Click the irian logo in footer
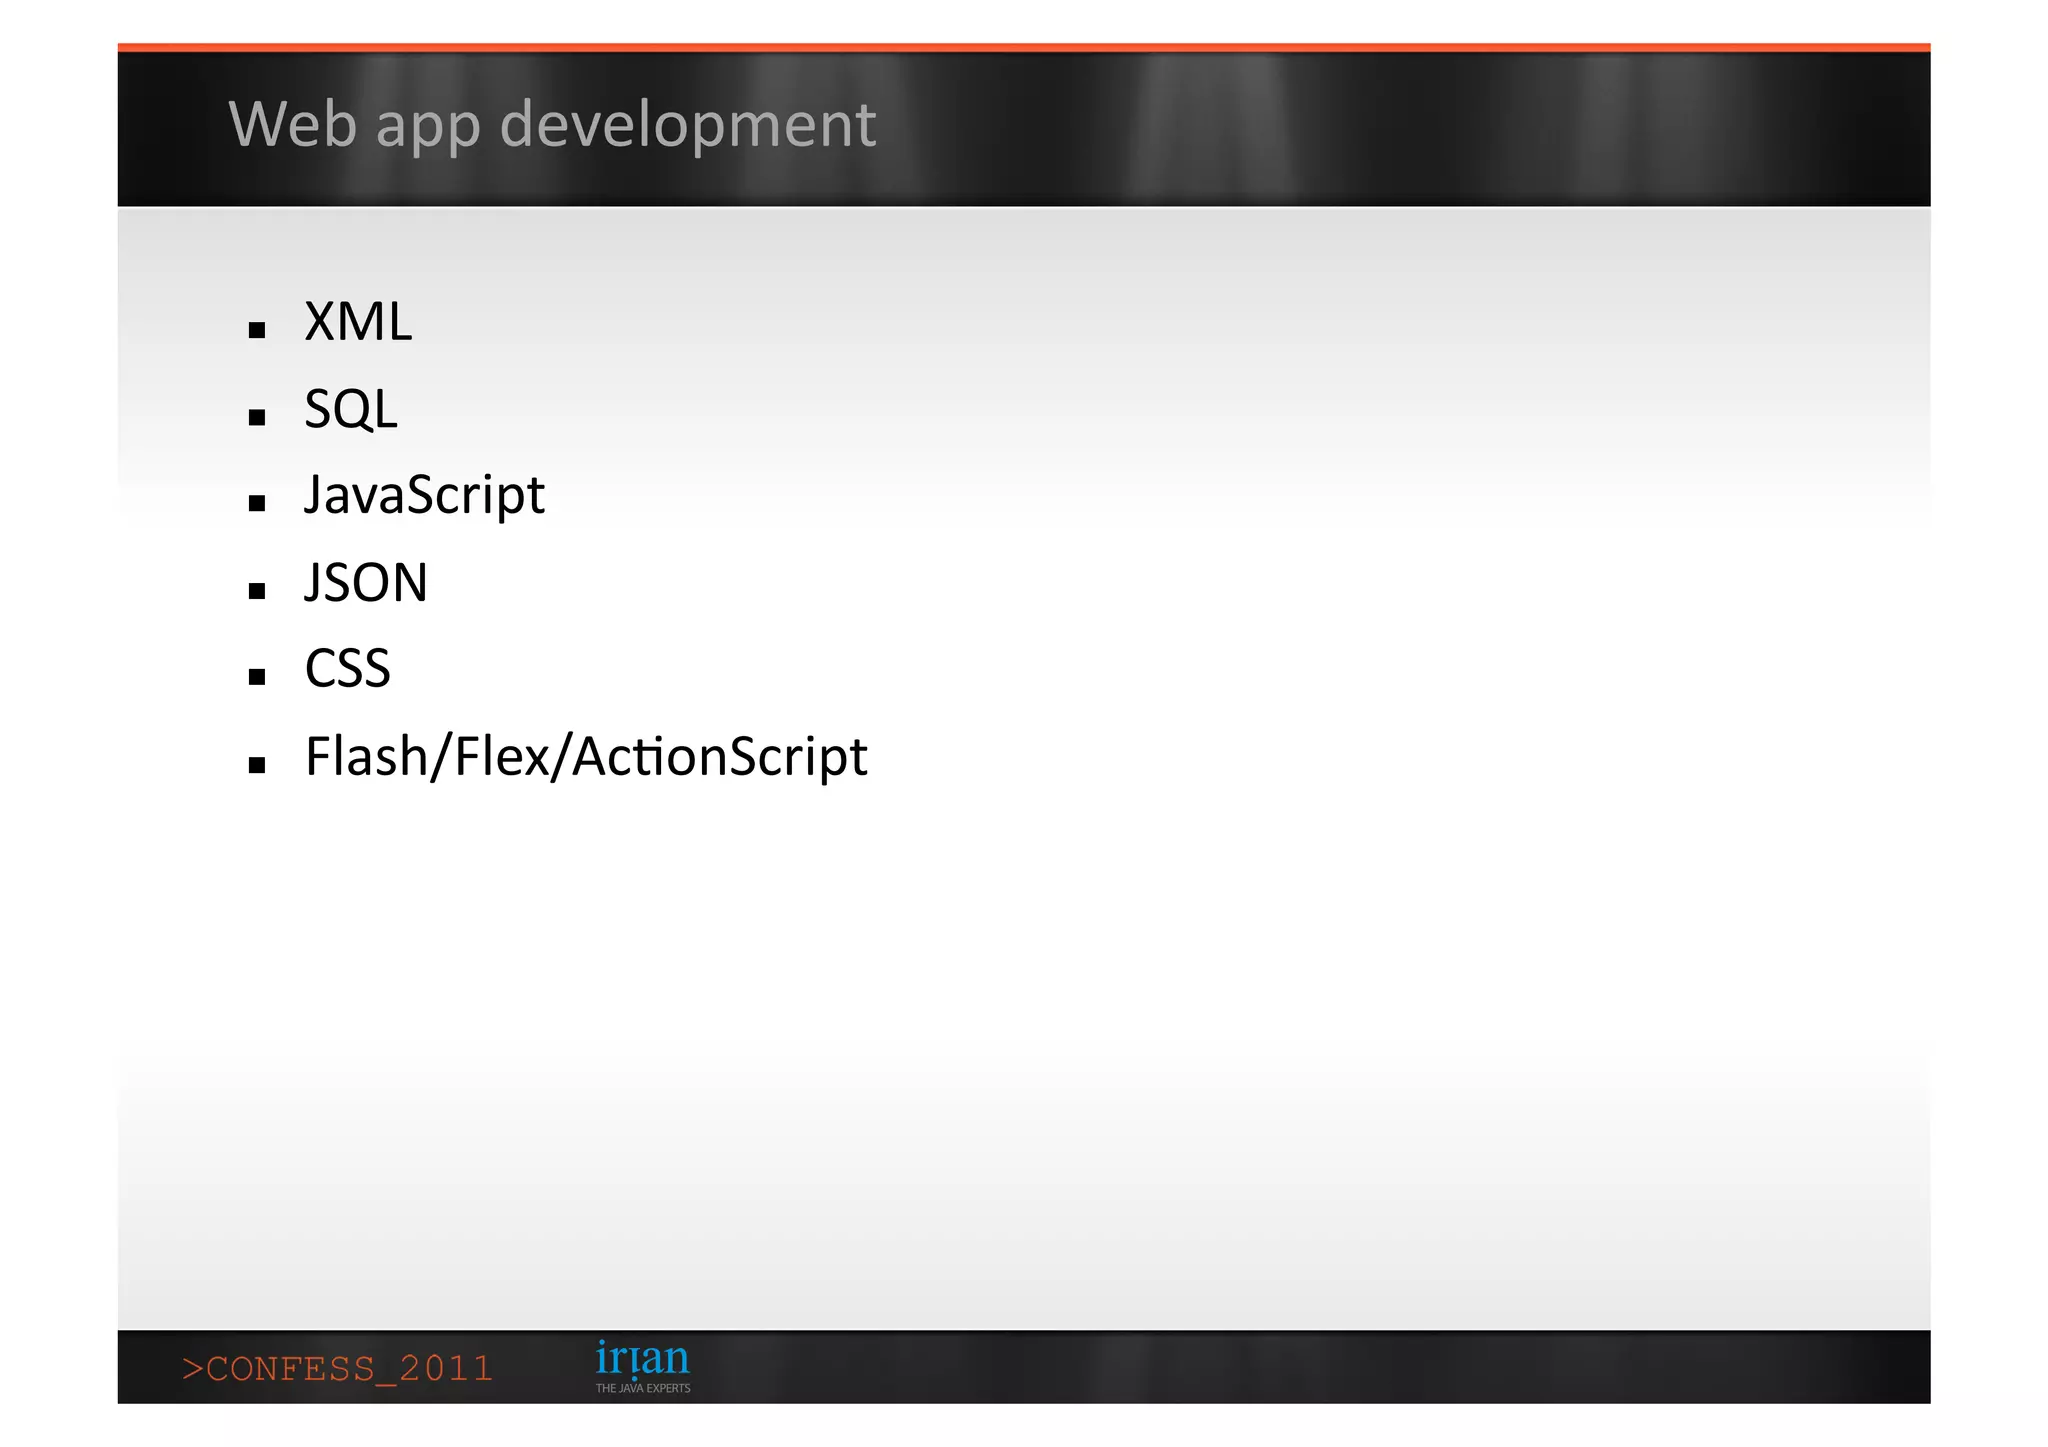Screen dimensions: 2048x1447 coord(642,1367)
